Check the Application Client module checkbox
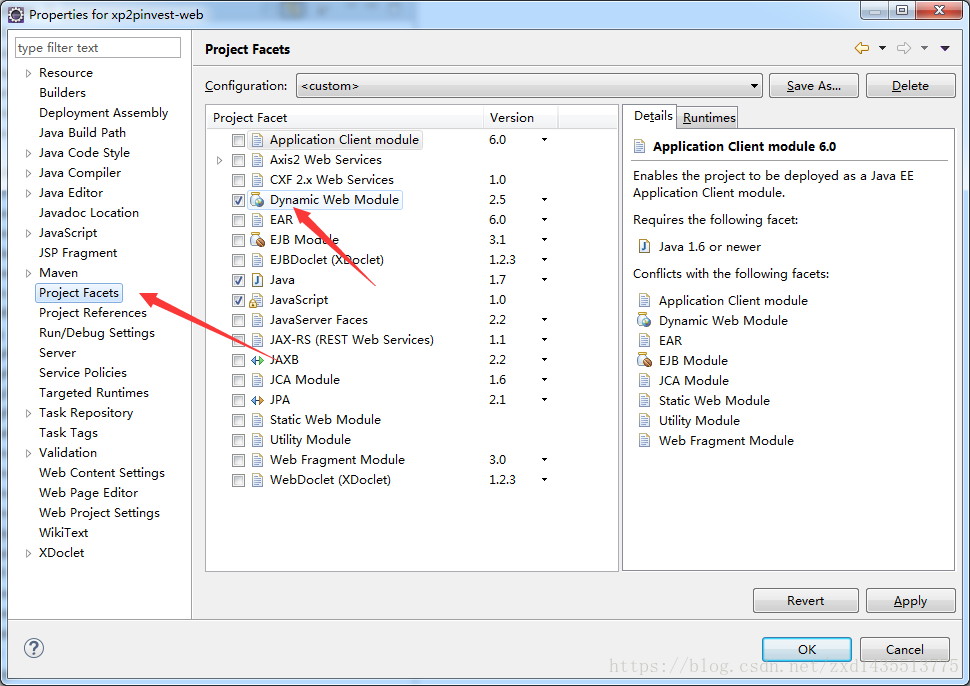Image resolution: width=970 pixels, height=686 pixels. (x=238, y=140)
